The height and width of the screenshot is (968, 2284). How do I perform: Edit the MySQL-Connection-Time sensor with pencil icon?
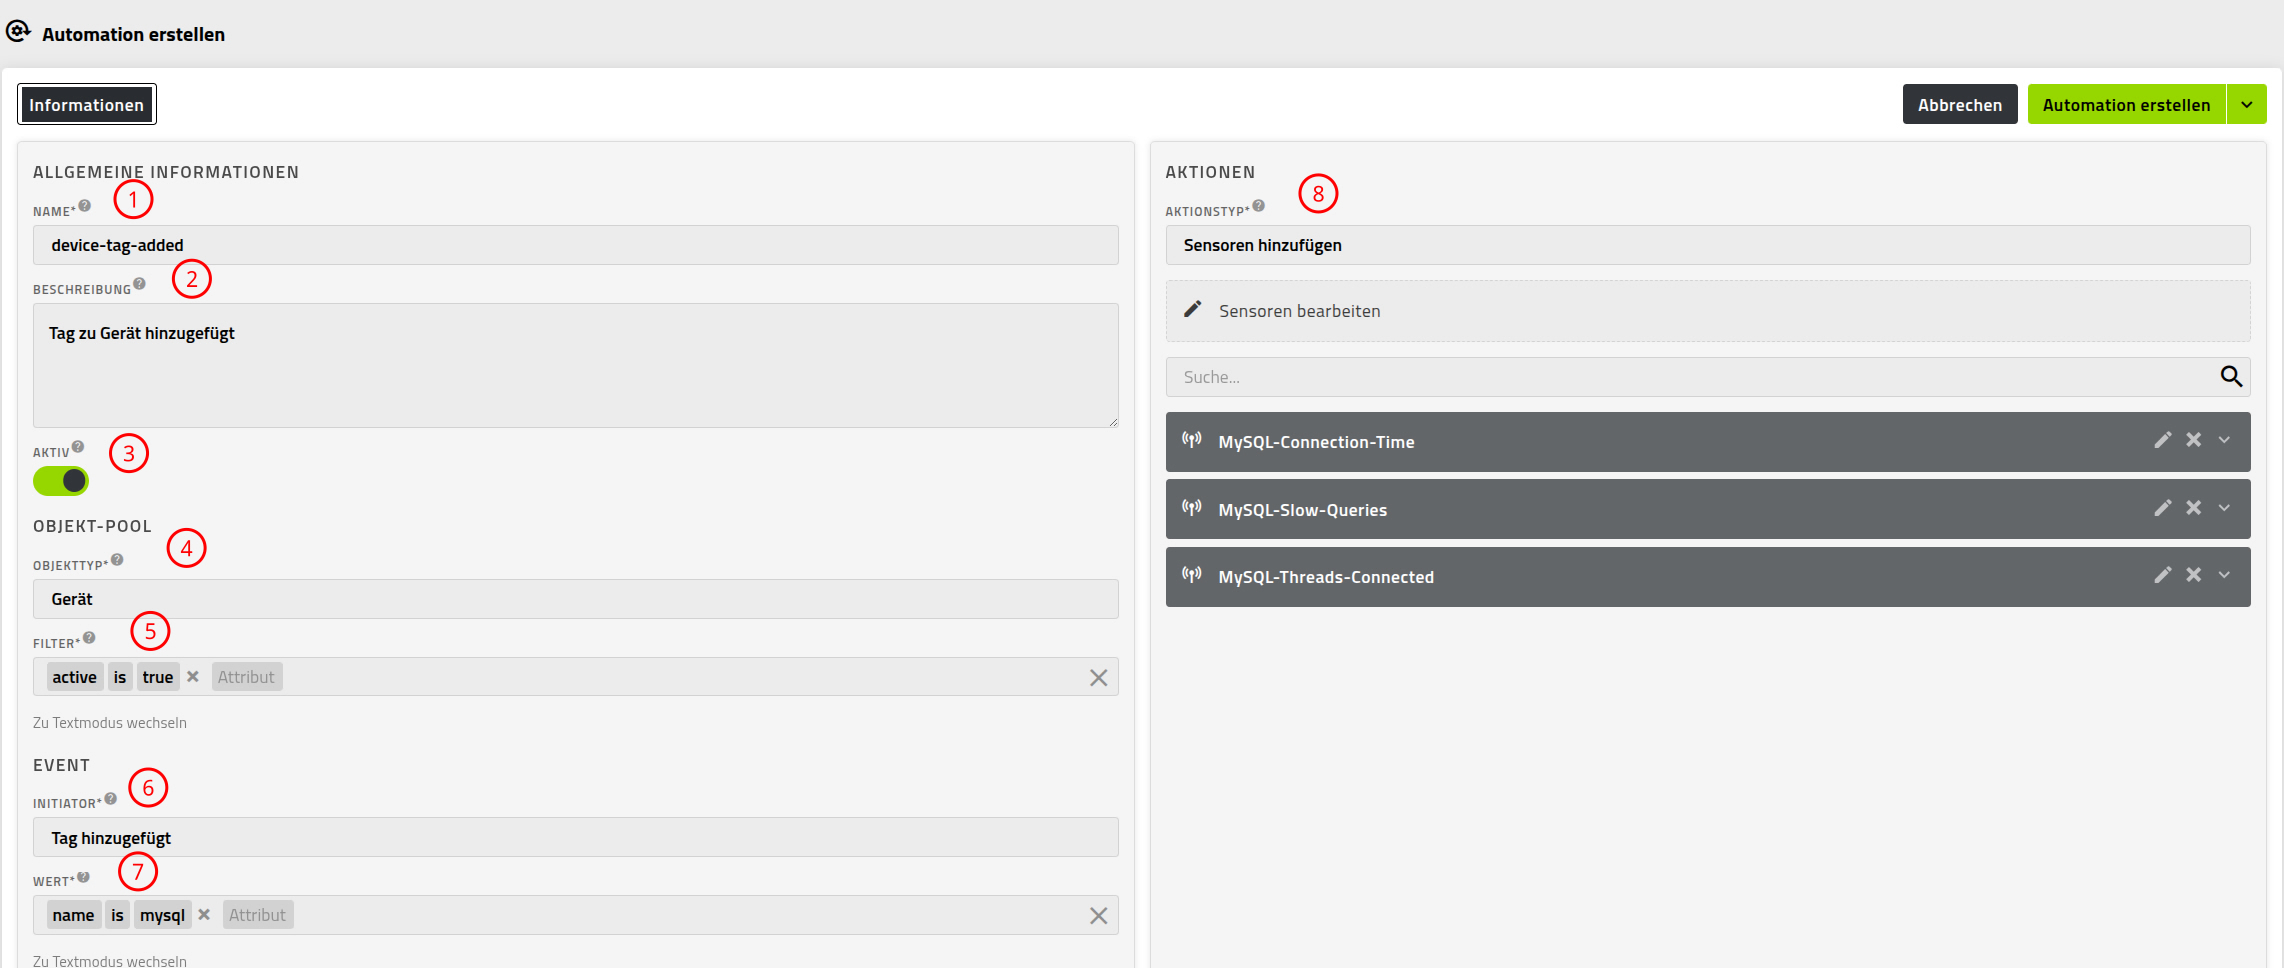(x=2163, y=440)
